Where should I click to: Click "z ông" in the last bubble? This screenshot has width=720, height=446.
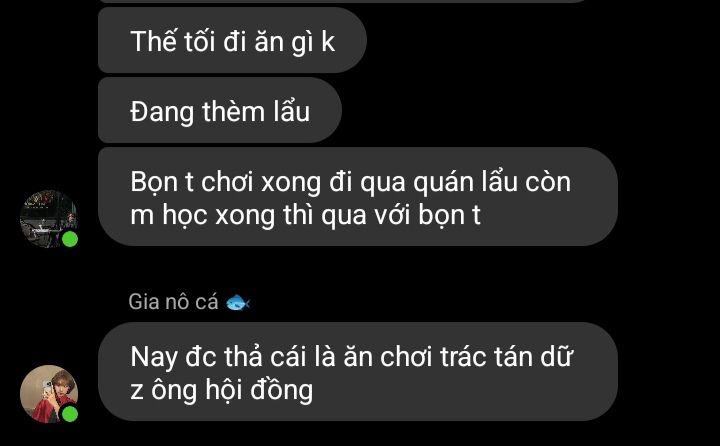click(163, 391)
